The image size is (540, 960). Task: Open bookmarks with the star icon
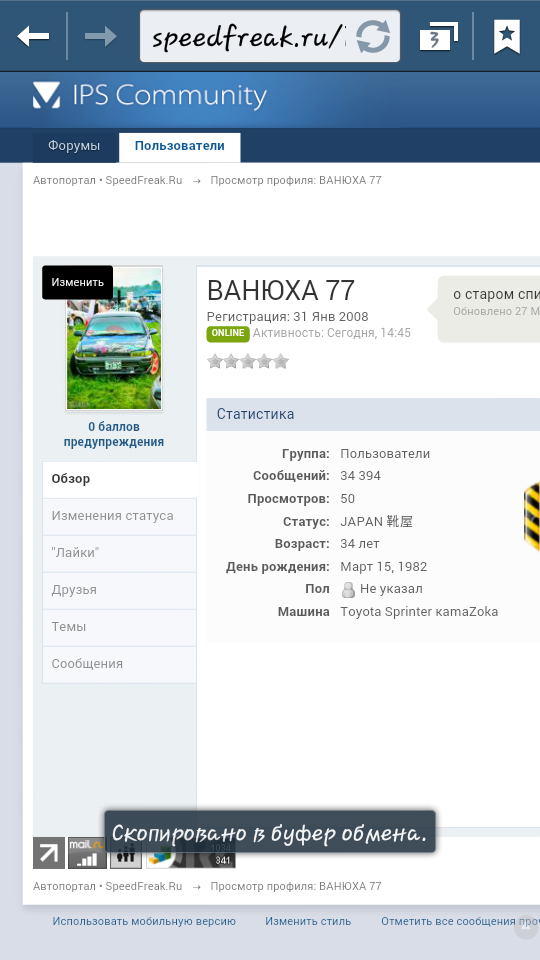[507, 37]
